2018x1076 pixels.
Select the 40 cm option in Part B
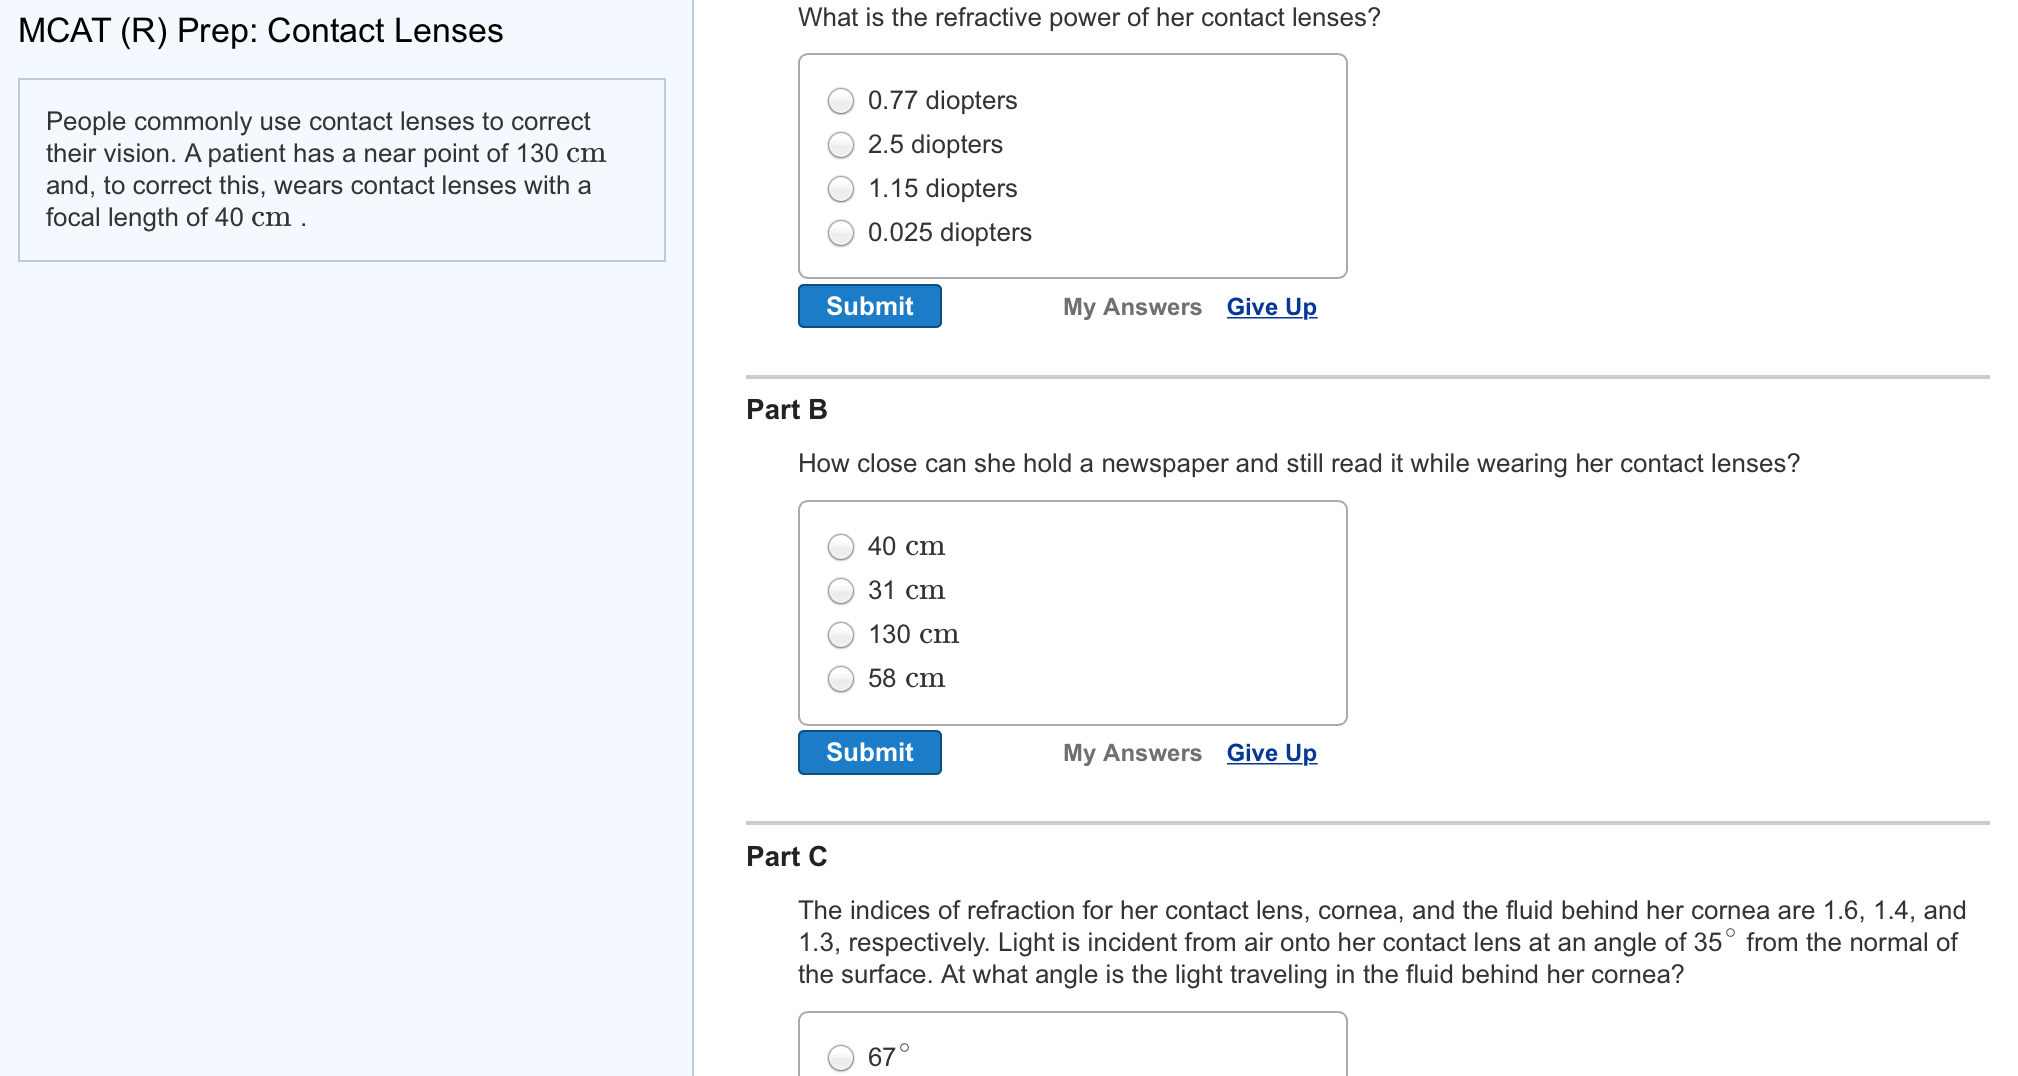(840, 547)
